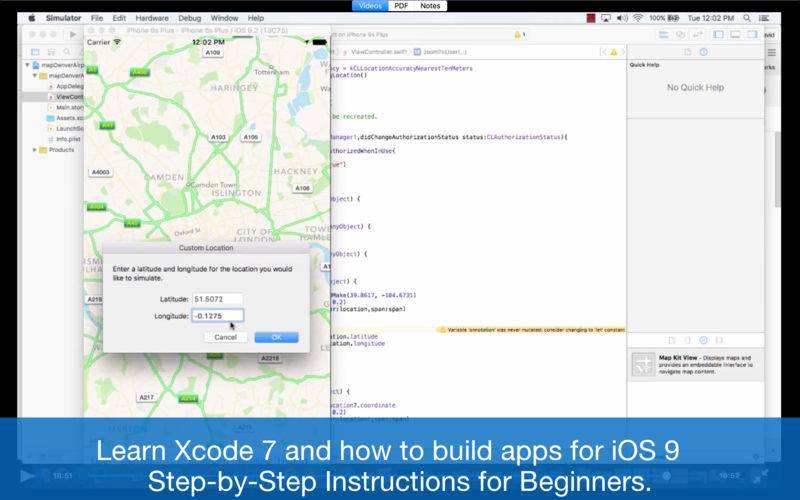This screenshot has width=800, height=500.
Task: Show code snippet library icon
Action: (688, 340)
